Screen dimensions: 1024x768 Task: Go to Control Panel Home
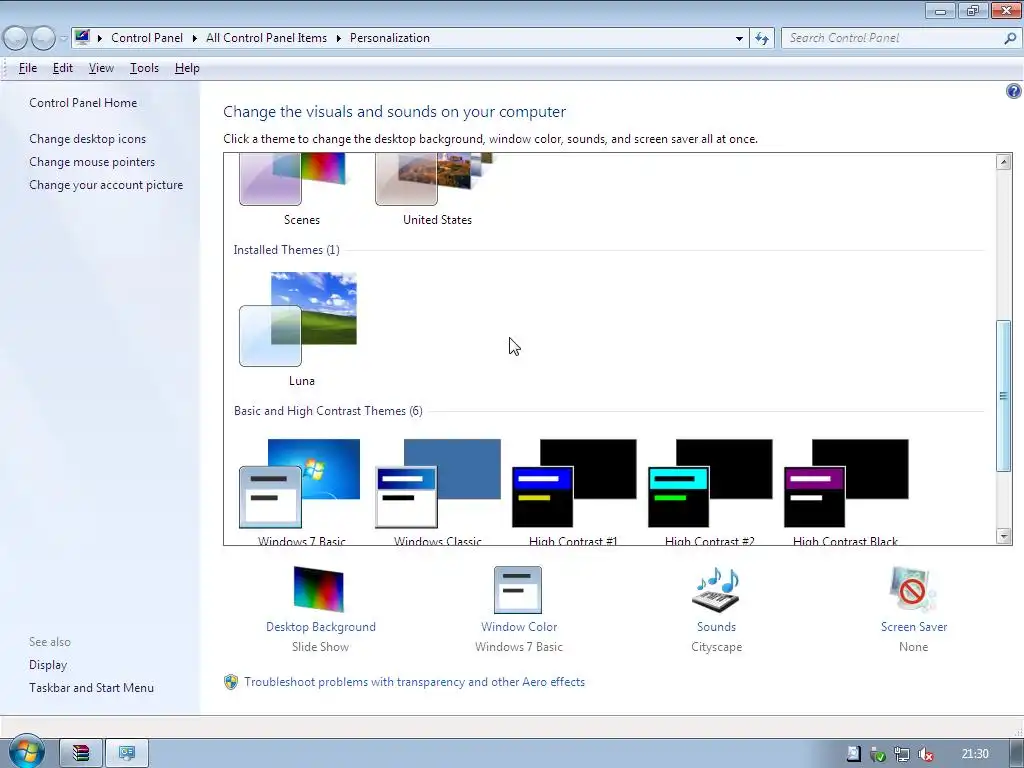click(83, 103)
